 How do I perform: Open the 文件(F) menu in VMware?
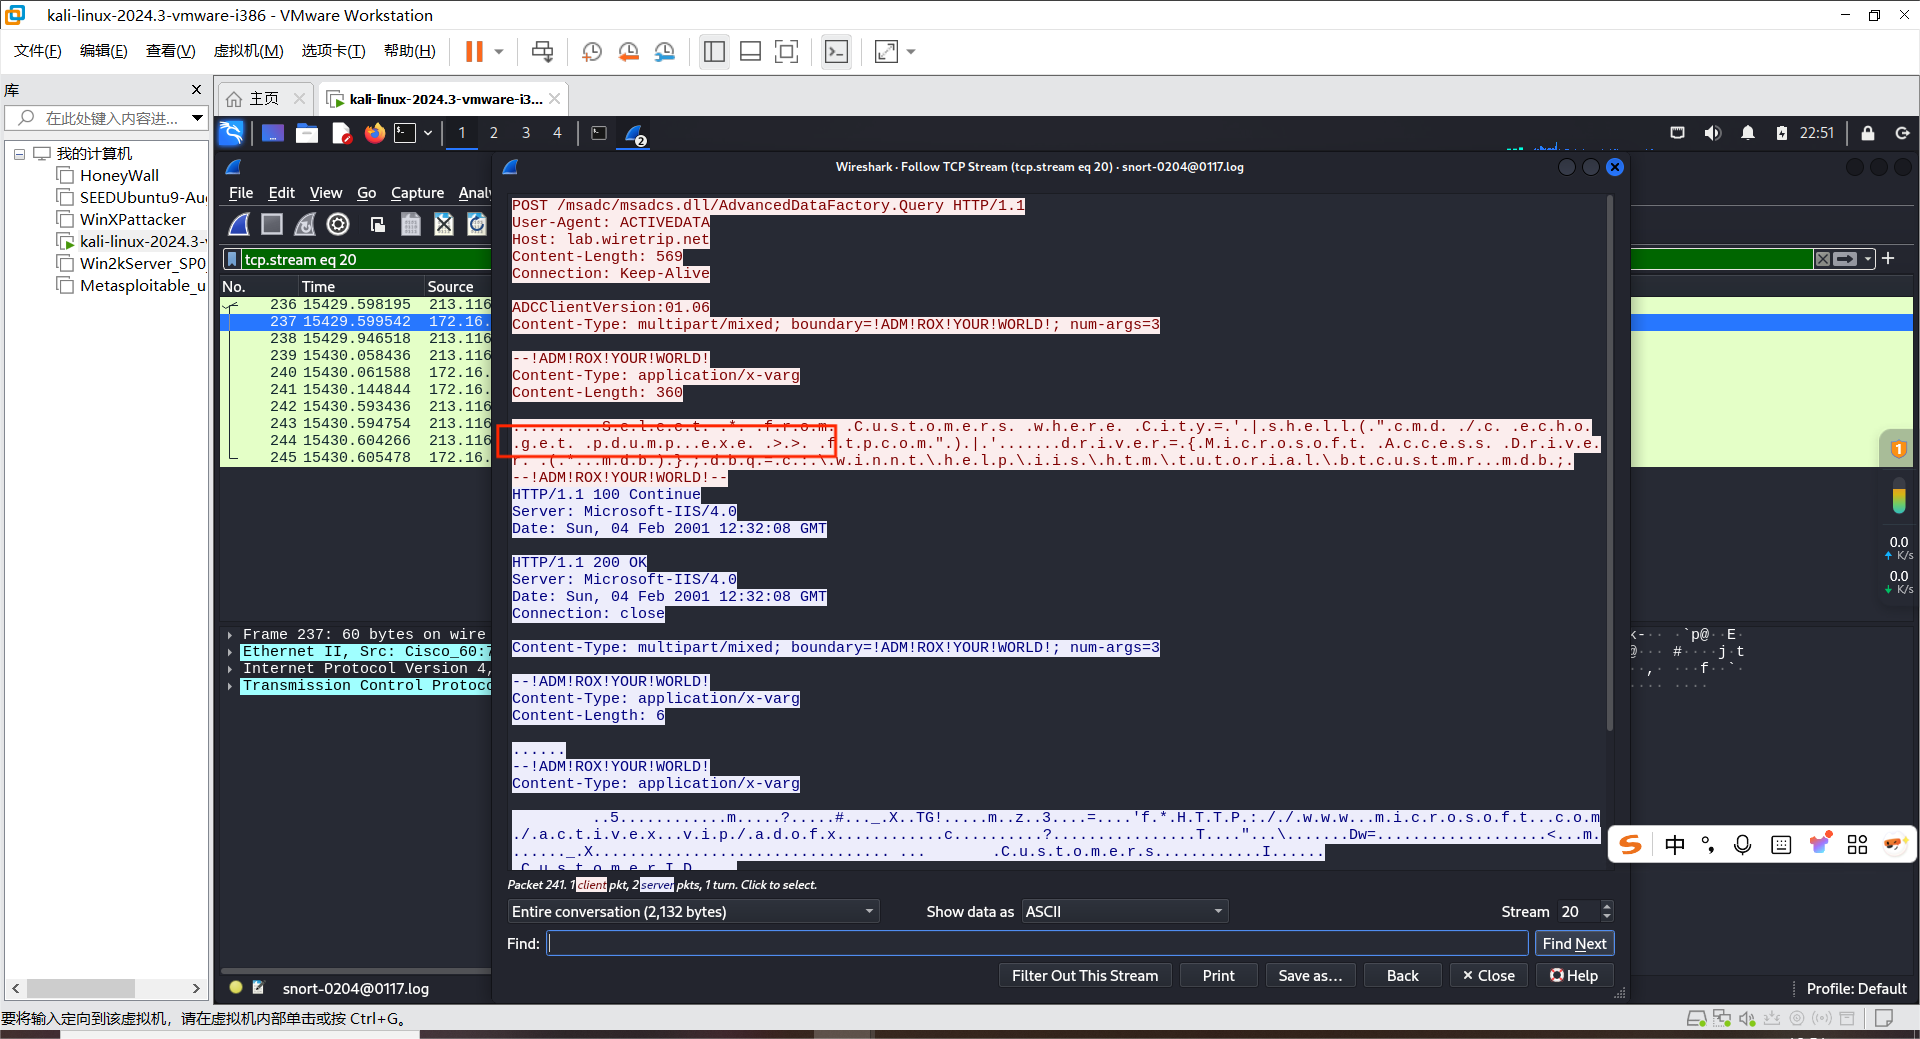pos(38,51)
